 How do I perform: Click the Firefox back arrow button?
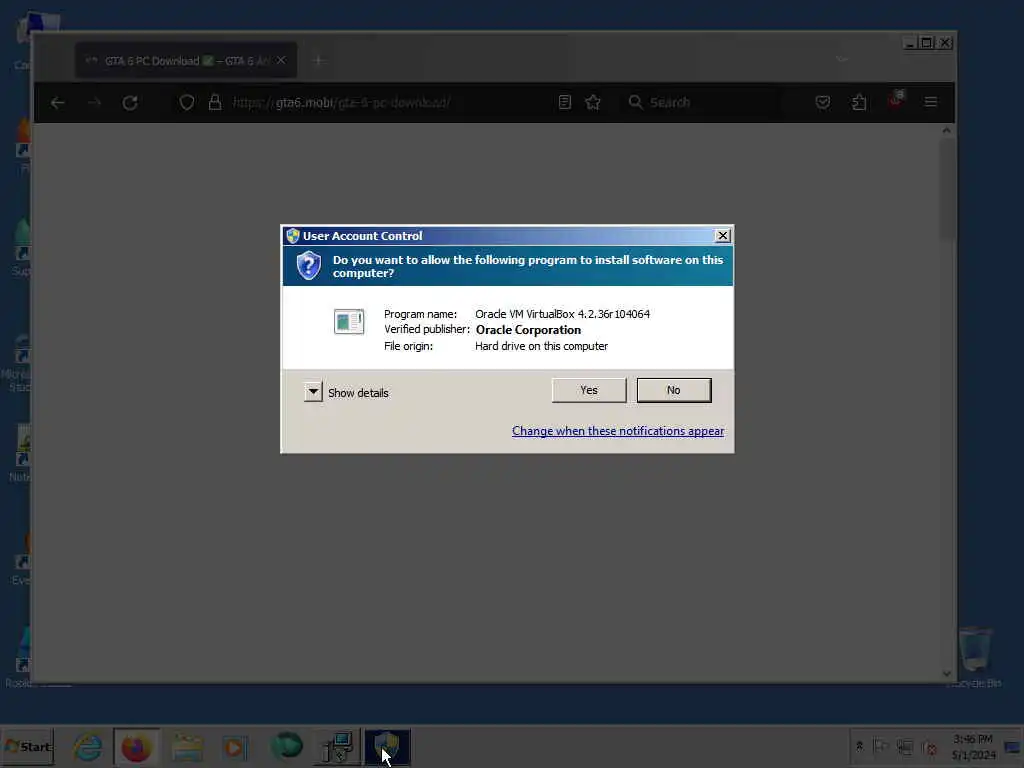(57, 103)
